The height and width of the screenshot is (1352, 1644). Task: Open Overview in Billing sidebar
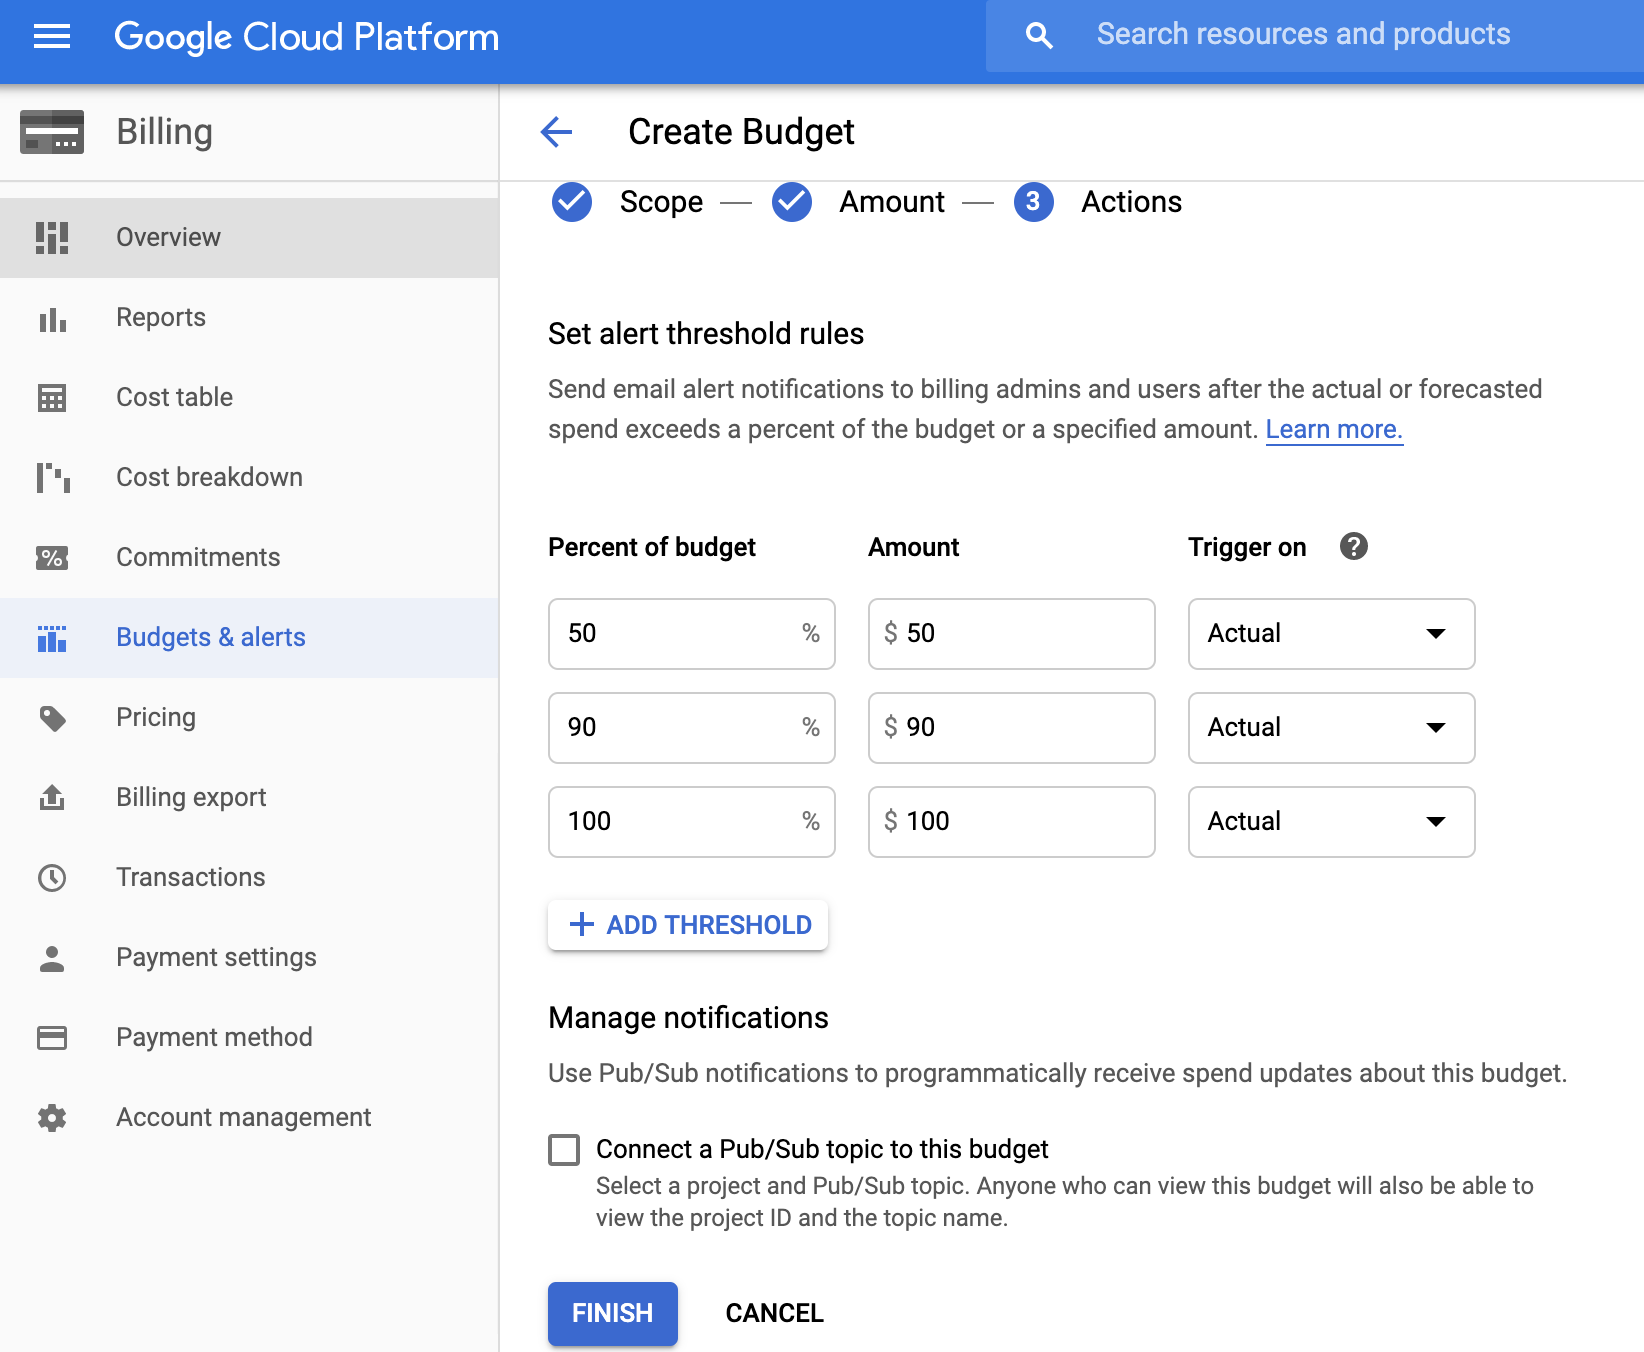pos(250,238)
